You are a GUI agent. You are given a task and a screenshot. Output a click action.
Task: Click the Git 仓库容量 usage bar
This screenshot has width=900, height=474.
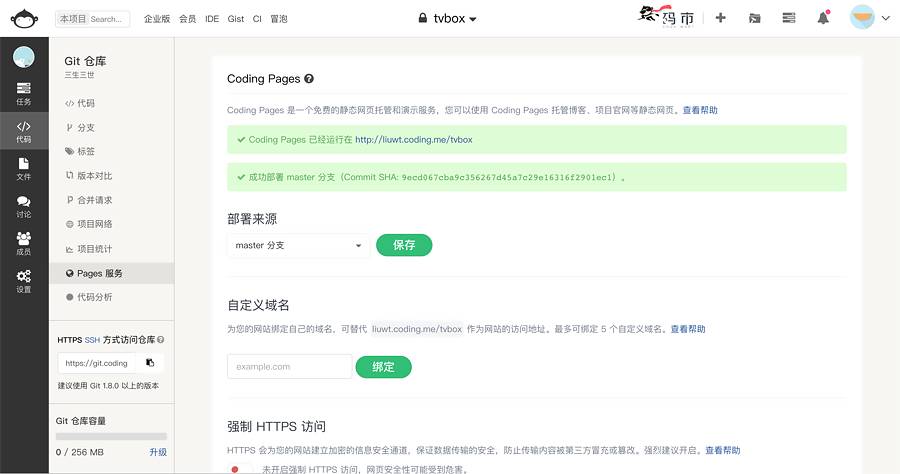111,437
